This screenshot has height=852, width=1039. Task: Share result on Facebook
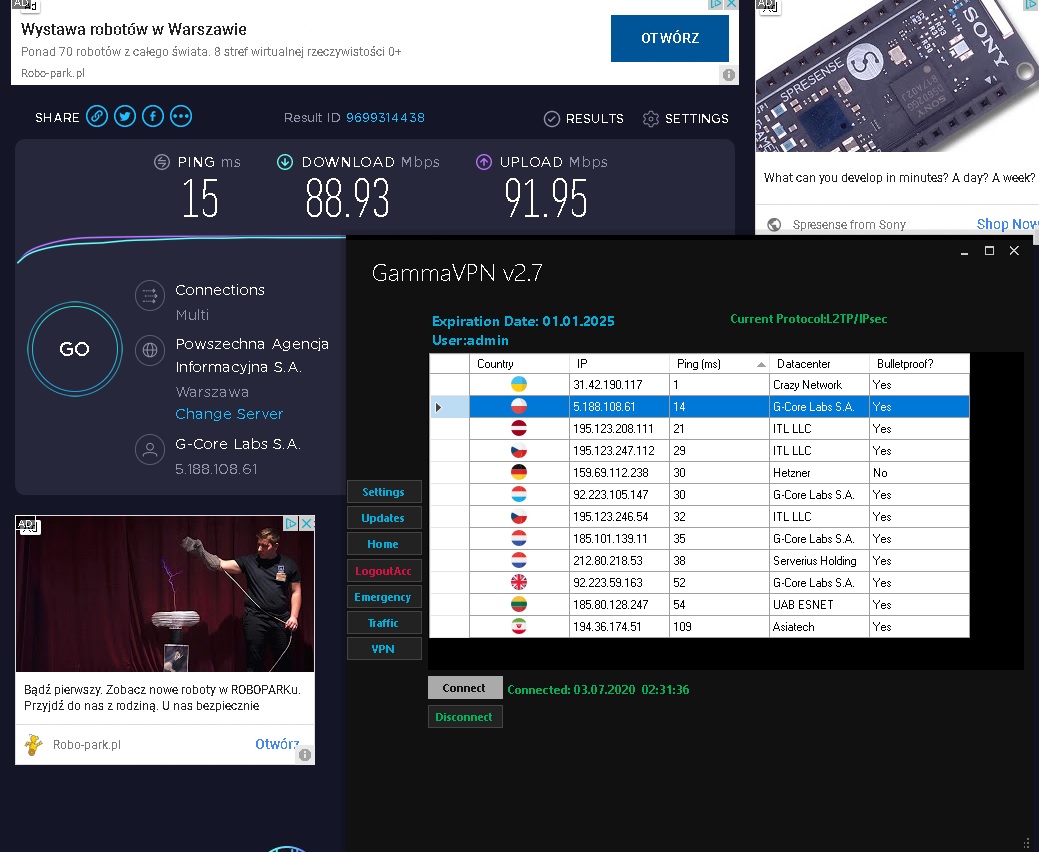pos(152,117)
